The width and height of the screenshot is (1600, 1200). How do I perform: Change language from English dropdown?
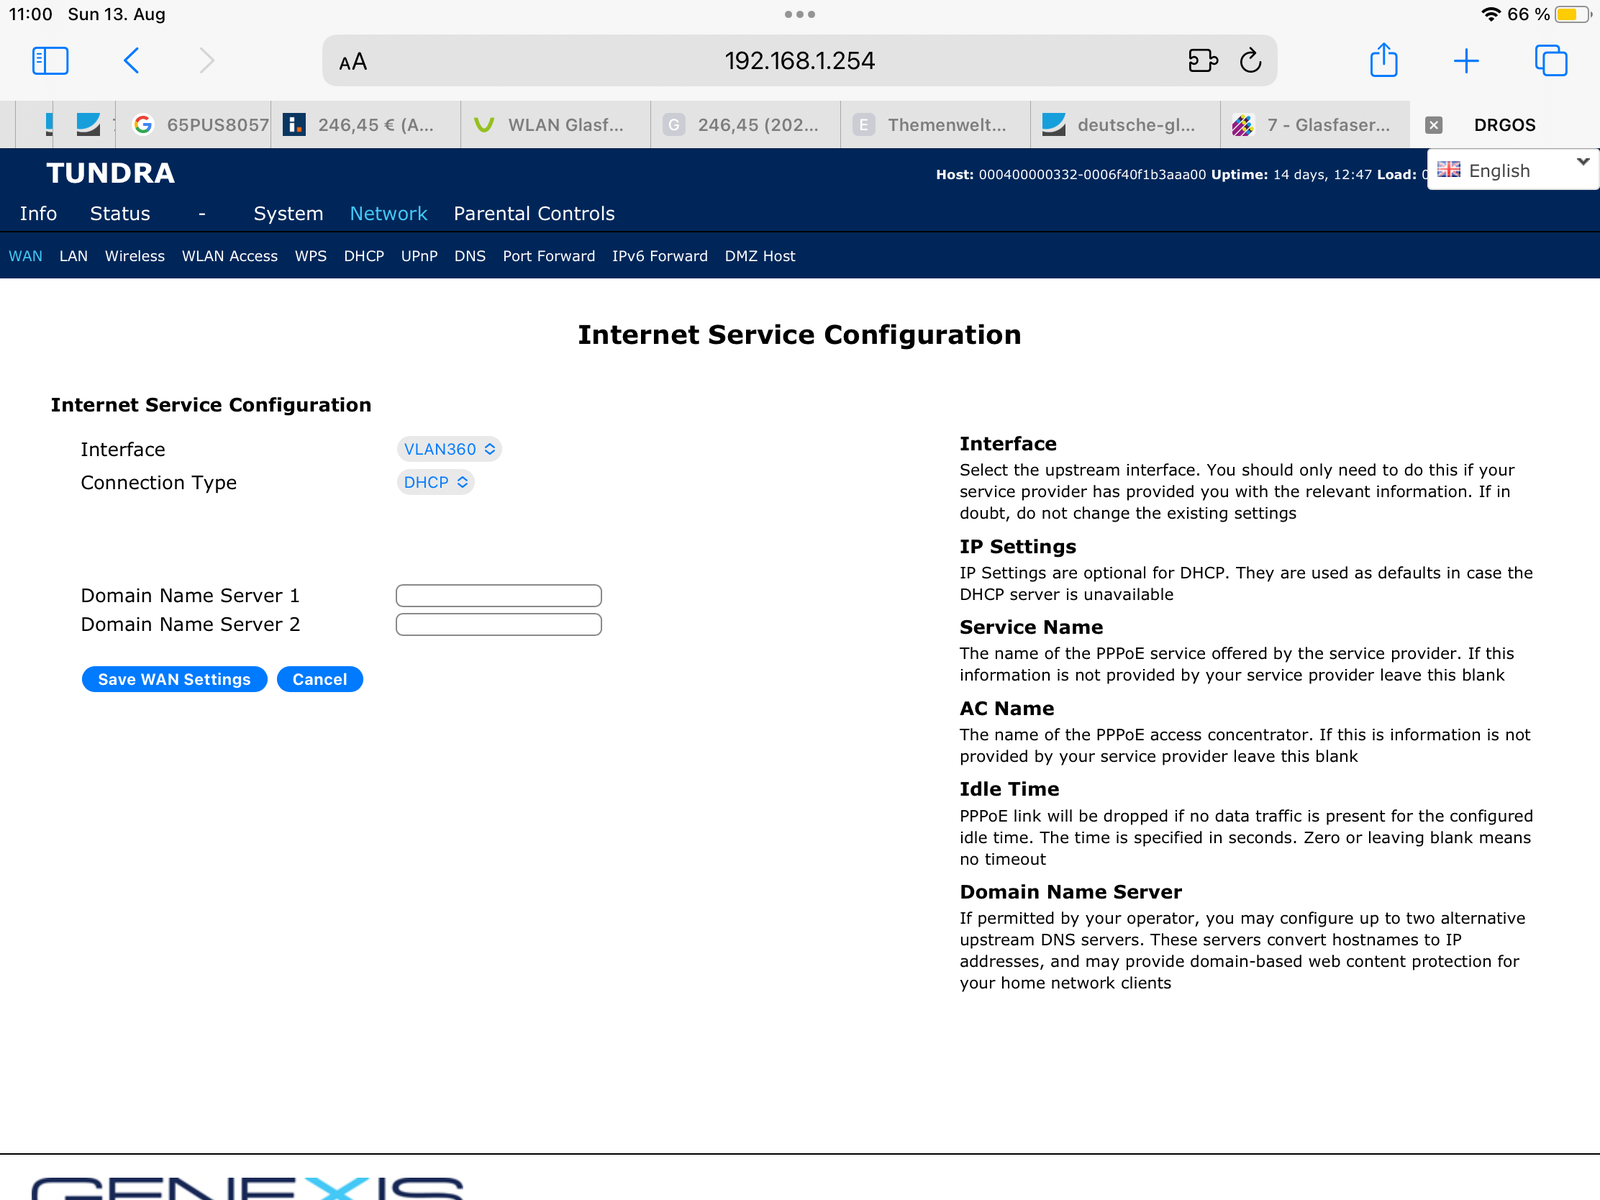[x=1513, y=170]
